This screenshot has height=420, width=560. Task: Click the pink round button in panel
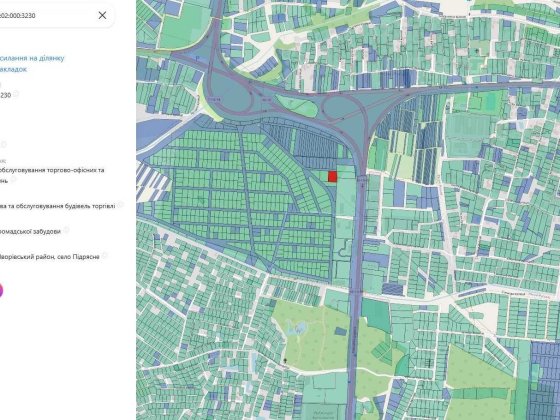pos(1,290)
